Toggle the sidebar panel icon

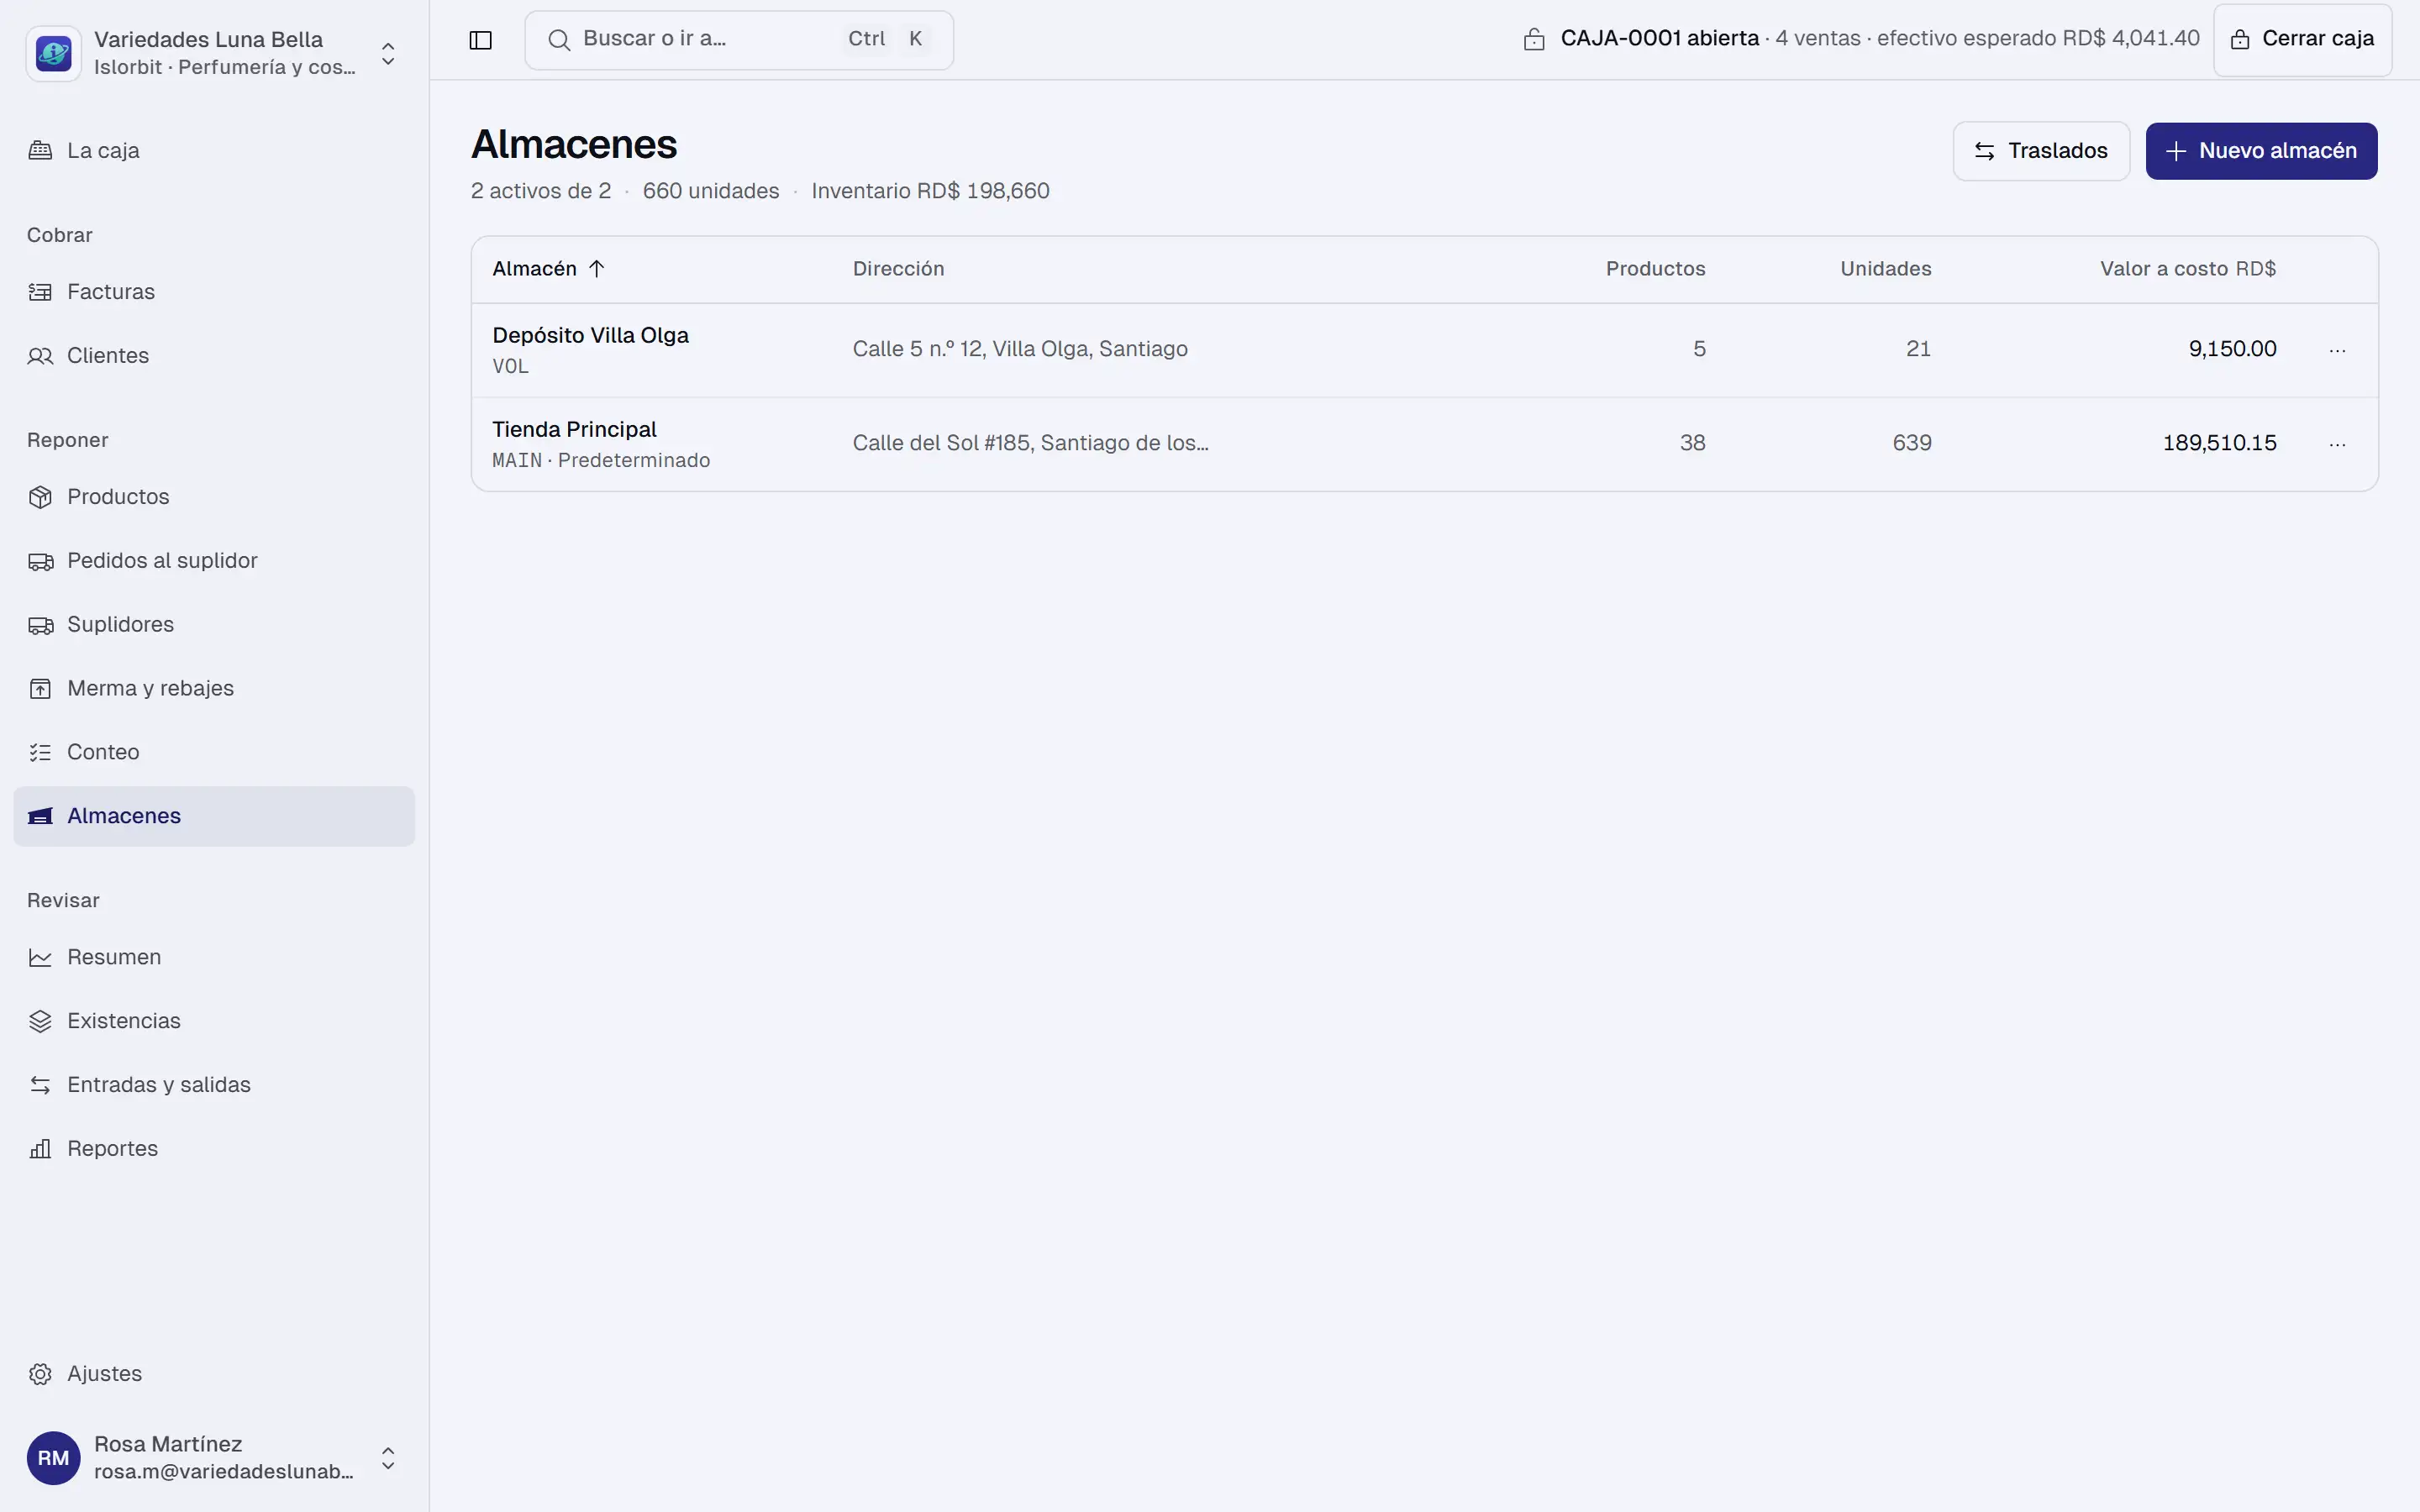tap(480, 40)
